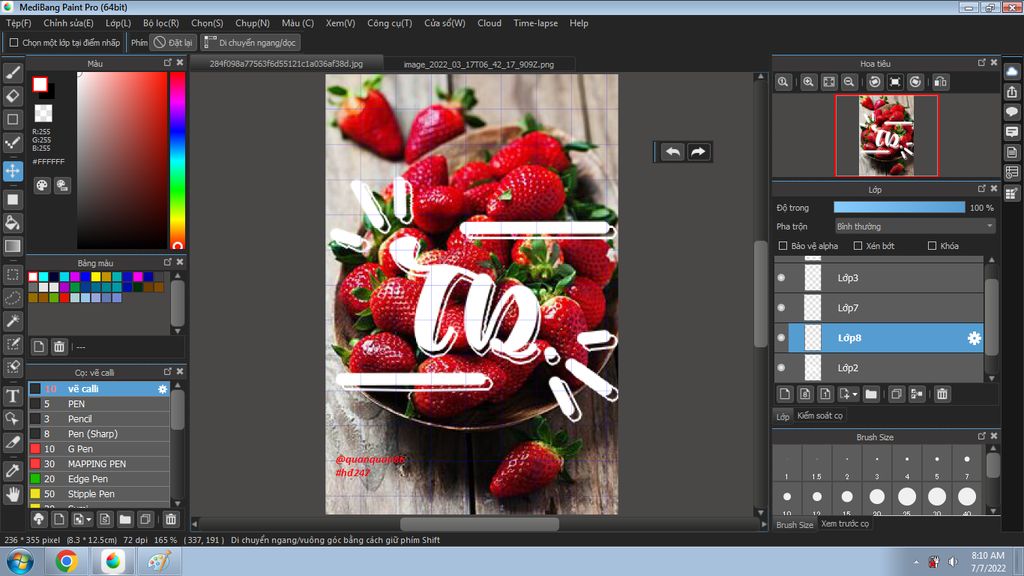Enable 'Xén bớt' checkbox

[857, 246]
